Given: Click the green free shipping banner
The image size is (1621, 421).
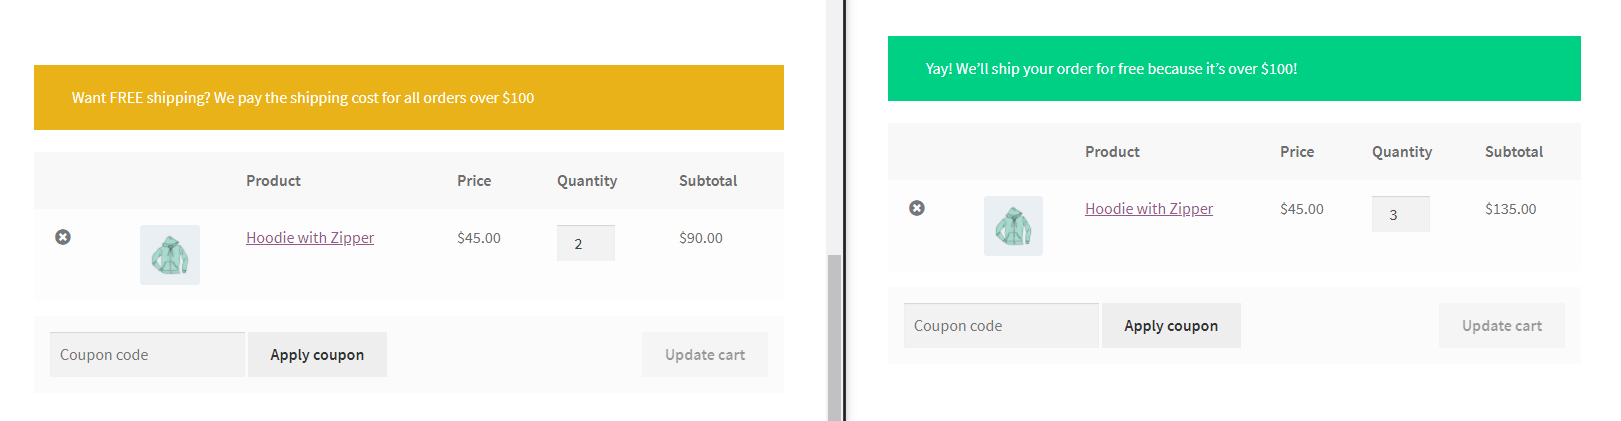Looking at the screenshot, I should click(1234, 69).
